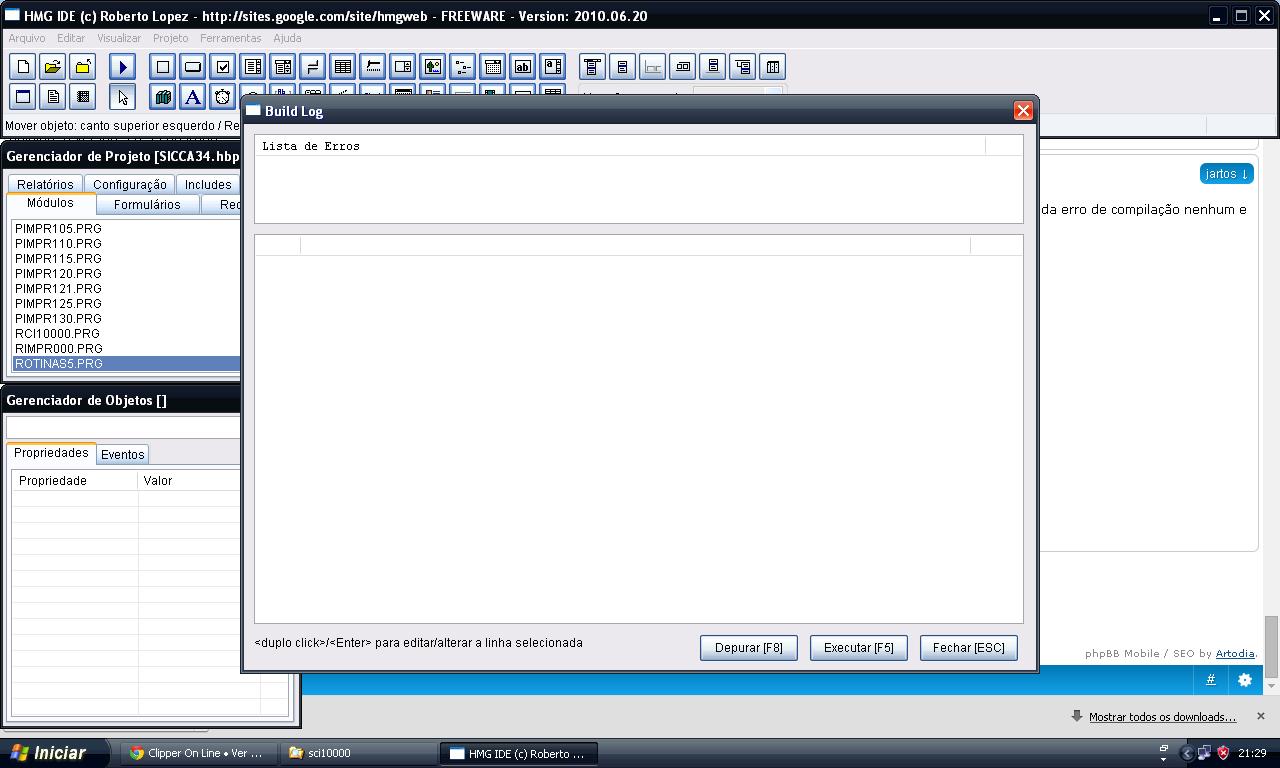Open the Visualizar menu
The width and height of the screenshot is (1280, 768).
(119, 38)
